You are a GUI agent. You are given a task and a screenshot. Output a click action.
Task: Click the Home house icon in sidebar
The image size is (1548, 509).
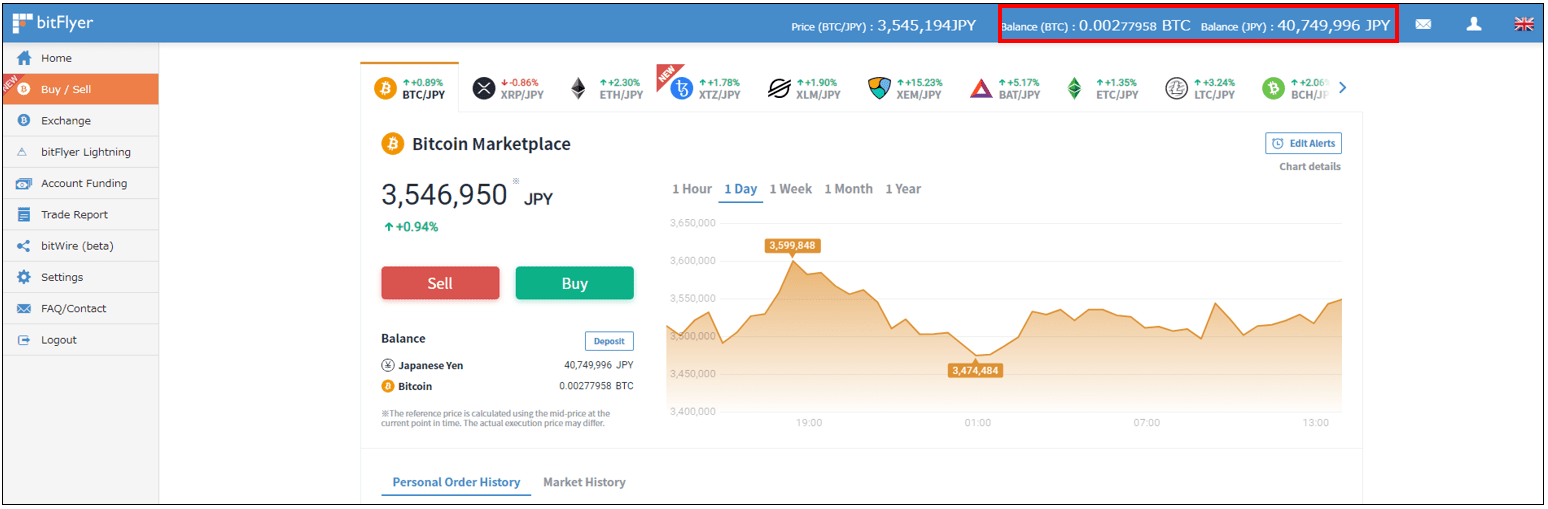[24, 58]
